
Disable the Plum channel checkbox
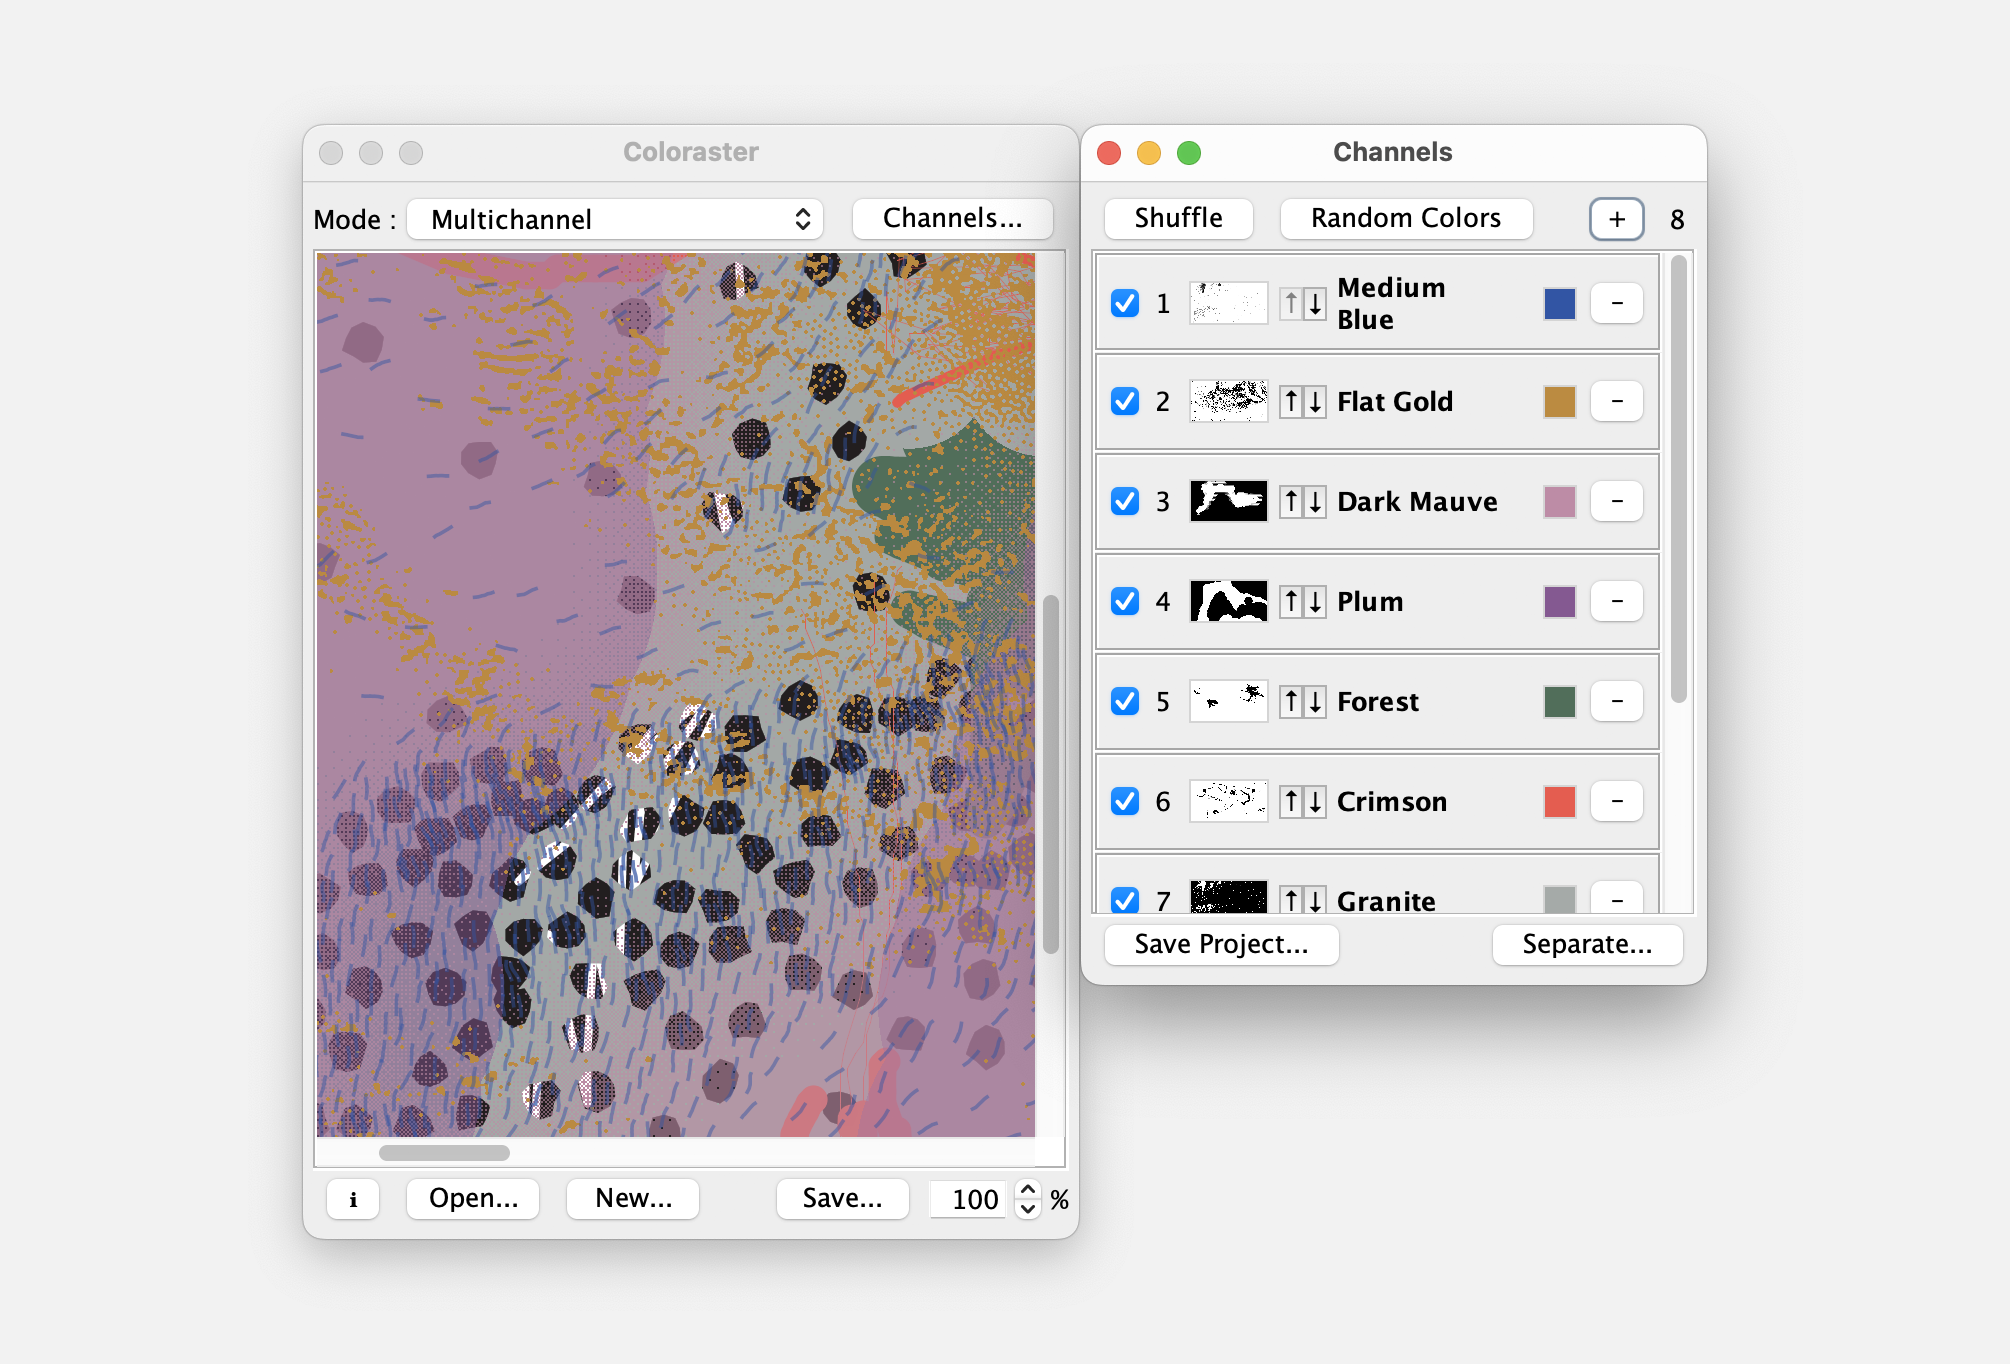(x=1125, y=602)
